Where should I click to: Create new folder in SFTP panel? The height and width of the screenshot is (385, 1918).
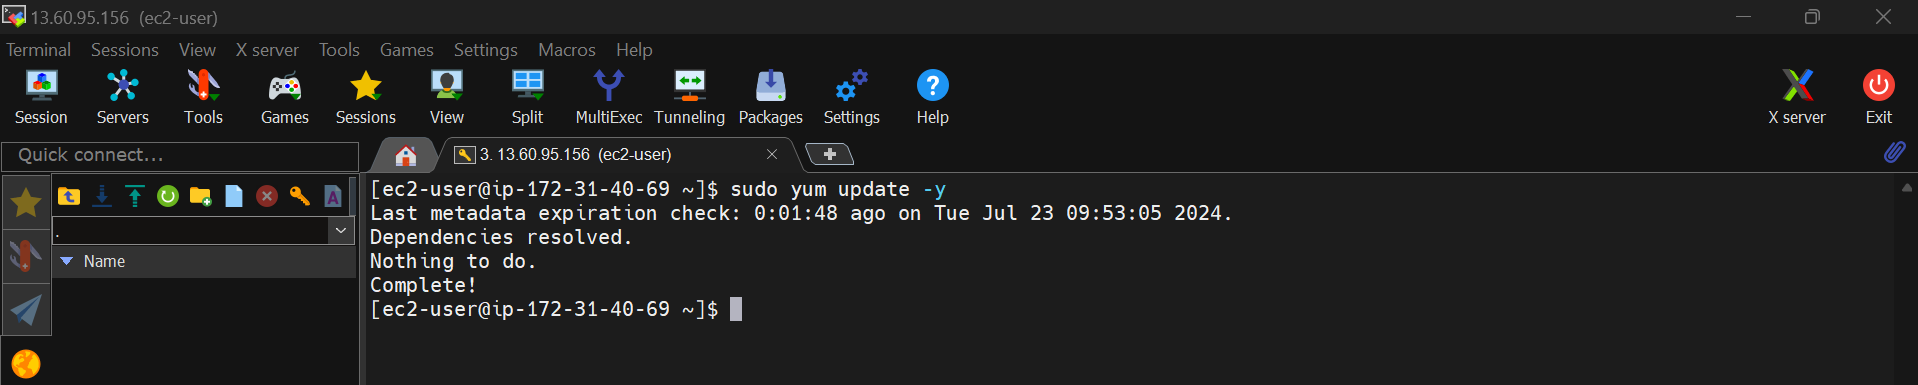[201, 196]
